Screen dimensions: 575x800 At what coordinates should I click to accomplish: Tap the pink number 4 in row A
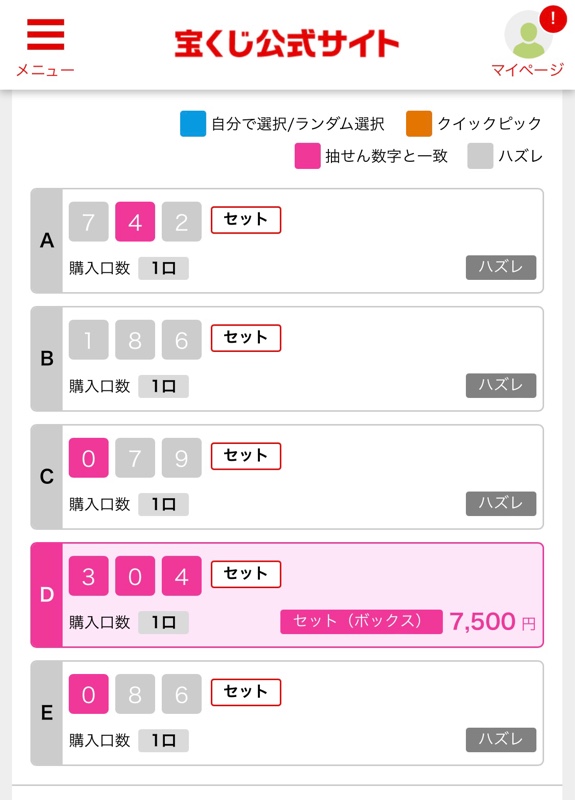[135, 221]
